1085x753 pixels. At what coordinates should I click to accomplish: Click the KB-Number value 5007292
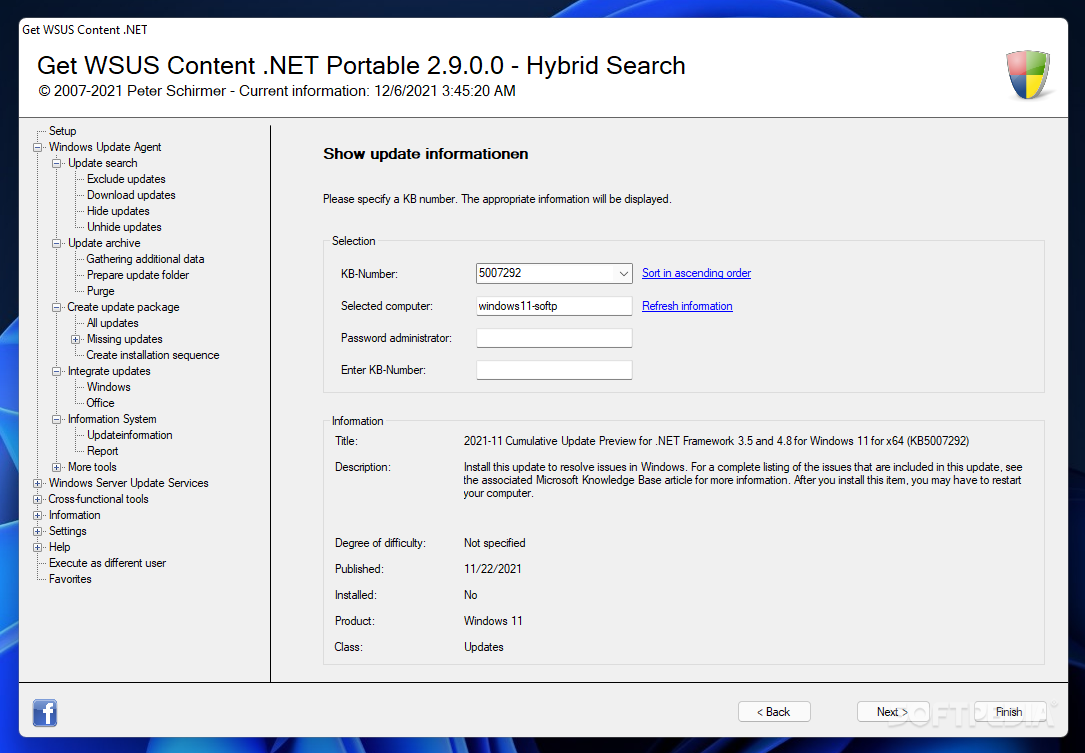tap(500, 273)
